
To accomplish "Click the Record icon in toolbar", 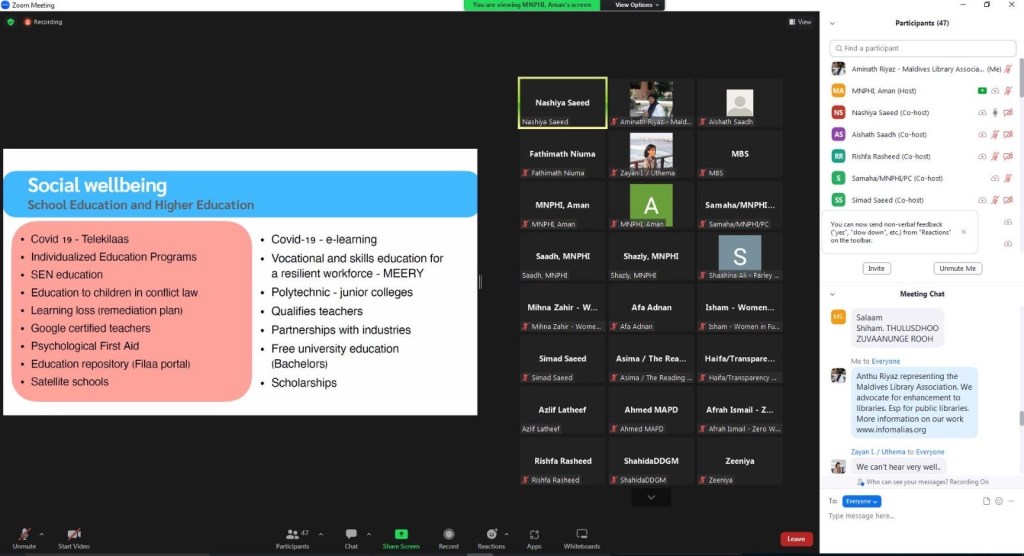I will click(448, 536).
